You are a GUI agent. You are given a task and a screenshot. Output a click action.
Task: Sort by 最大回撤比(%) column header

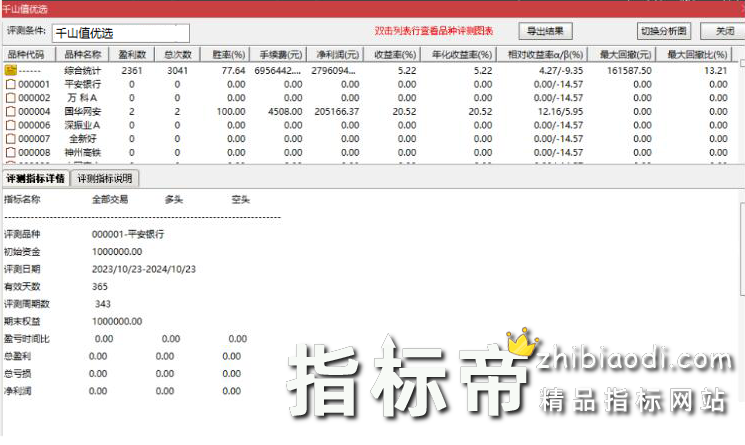695,55
